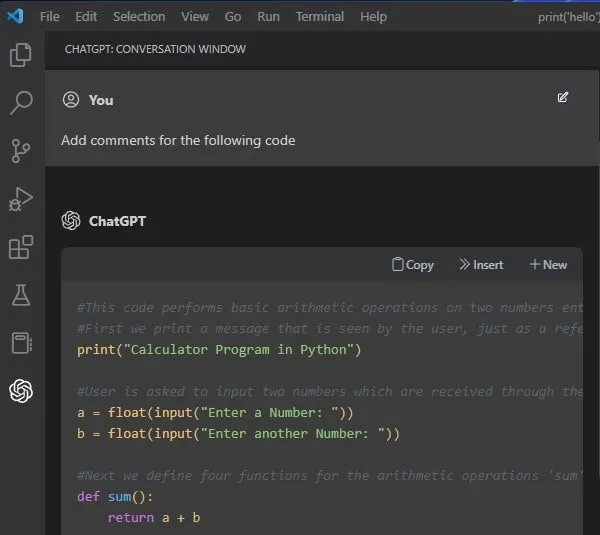Open the View menu

click(x=195, y=16)
